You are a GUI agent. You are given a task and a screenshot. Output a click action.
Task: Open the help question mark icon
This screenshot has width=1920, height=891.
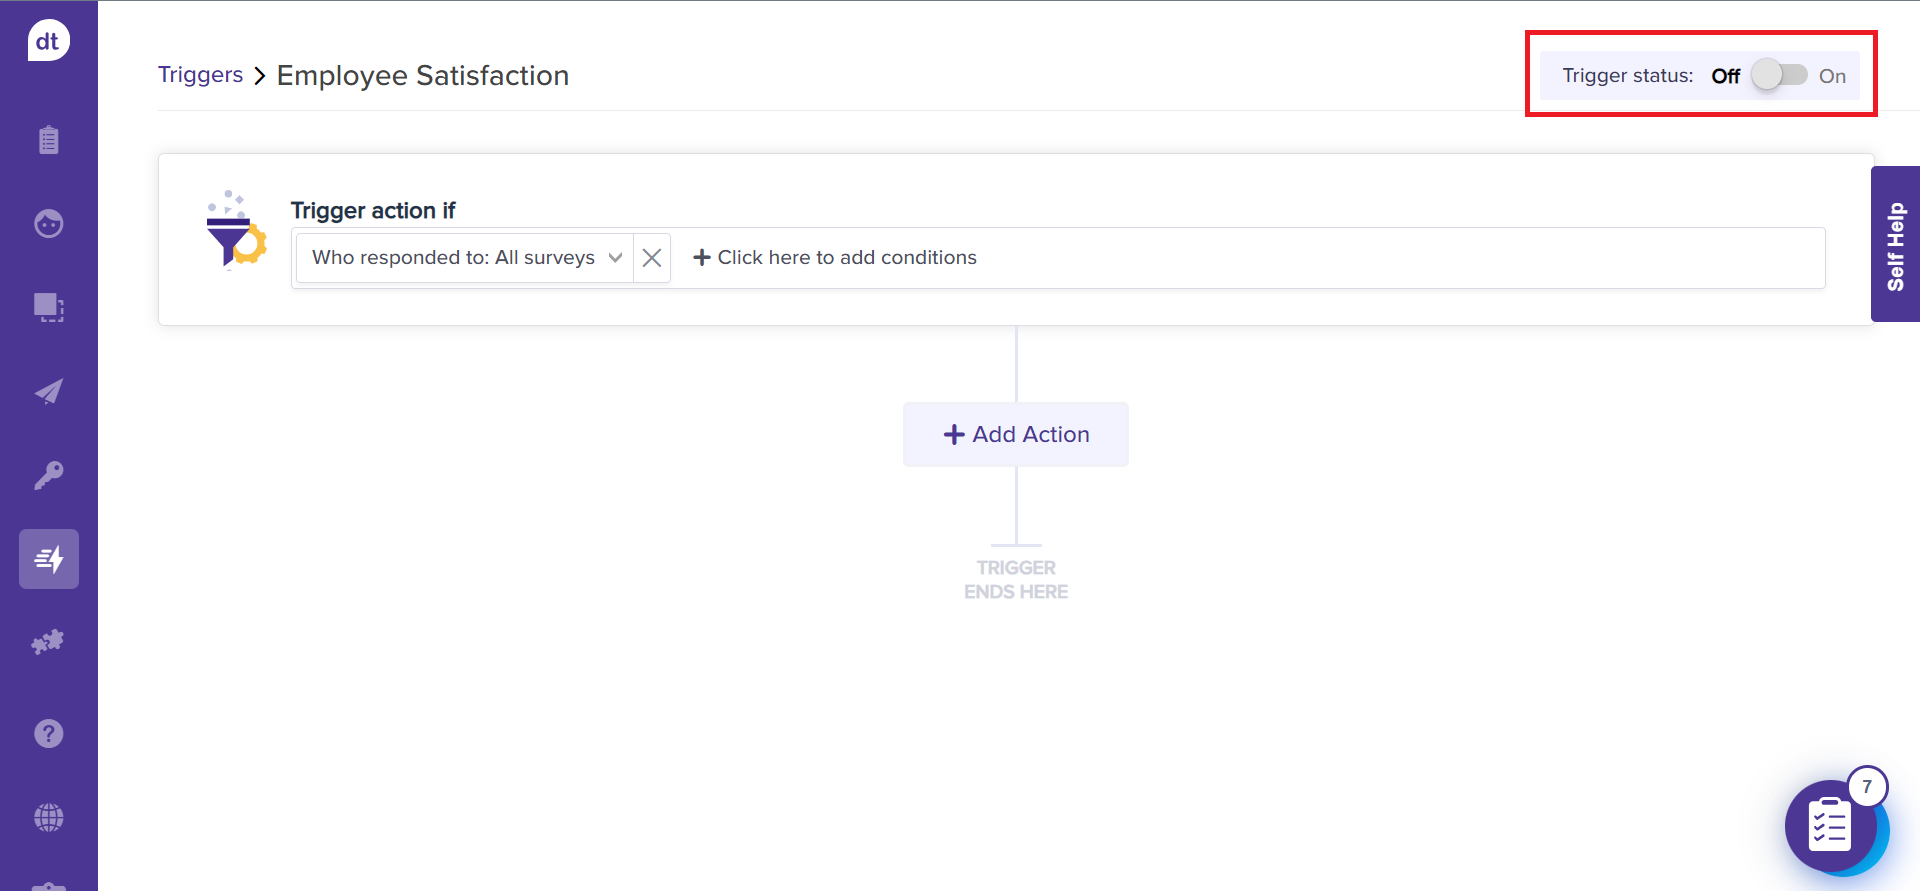(x=48, y=734)
